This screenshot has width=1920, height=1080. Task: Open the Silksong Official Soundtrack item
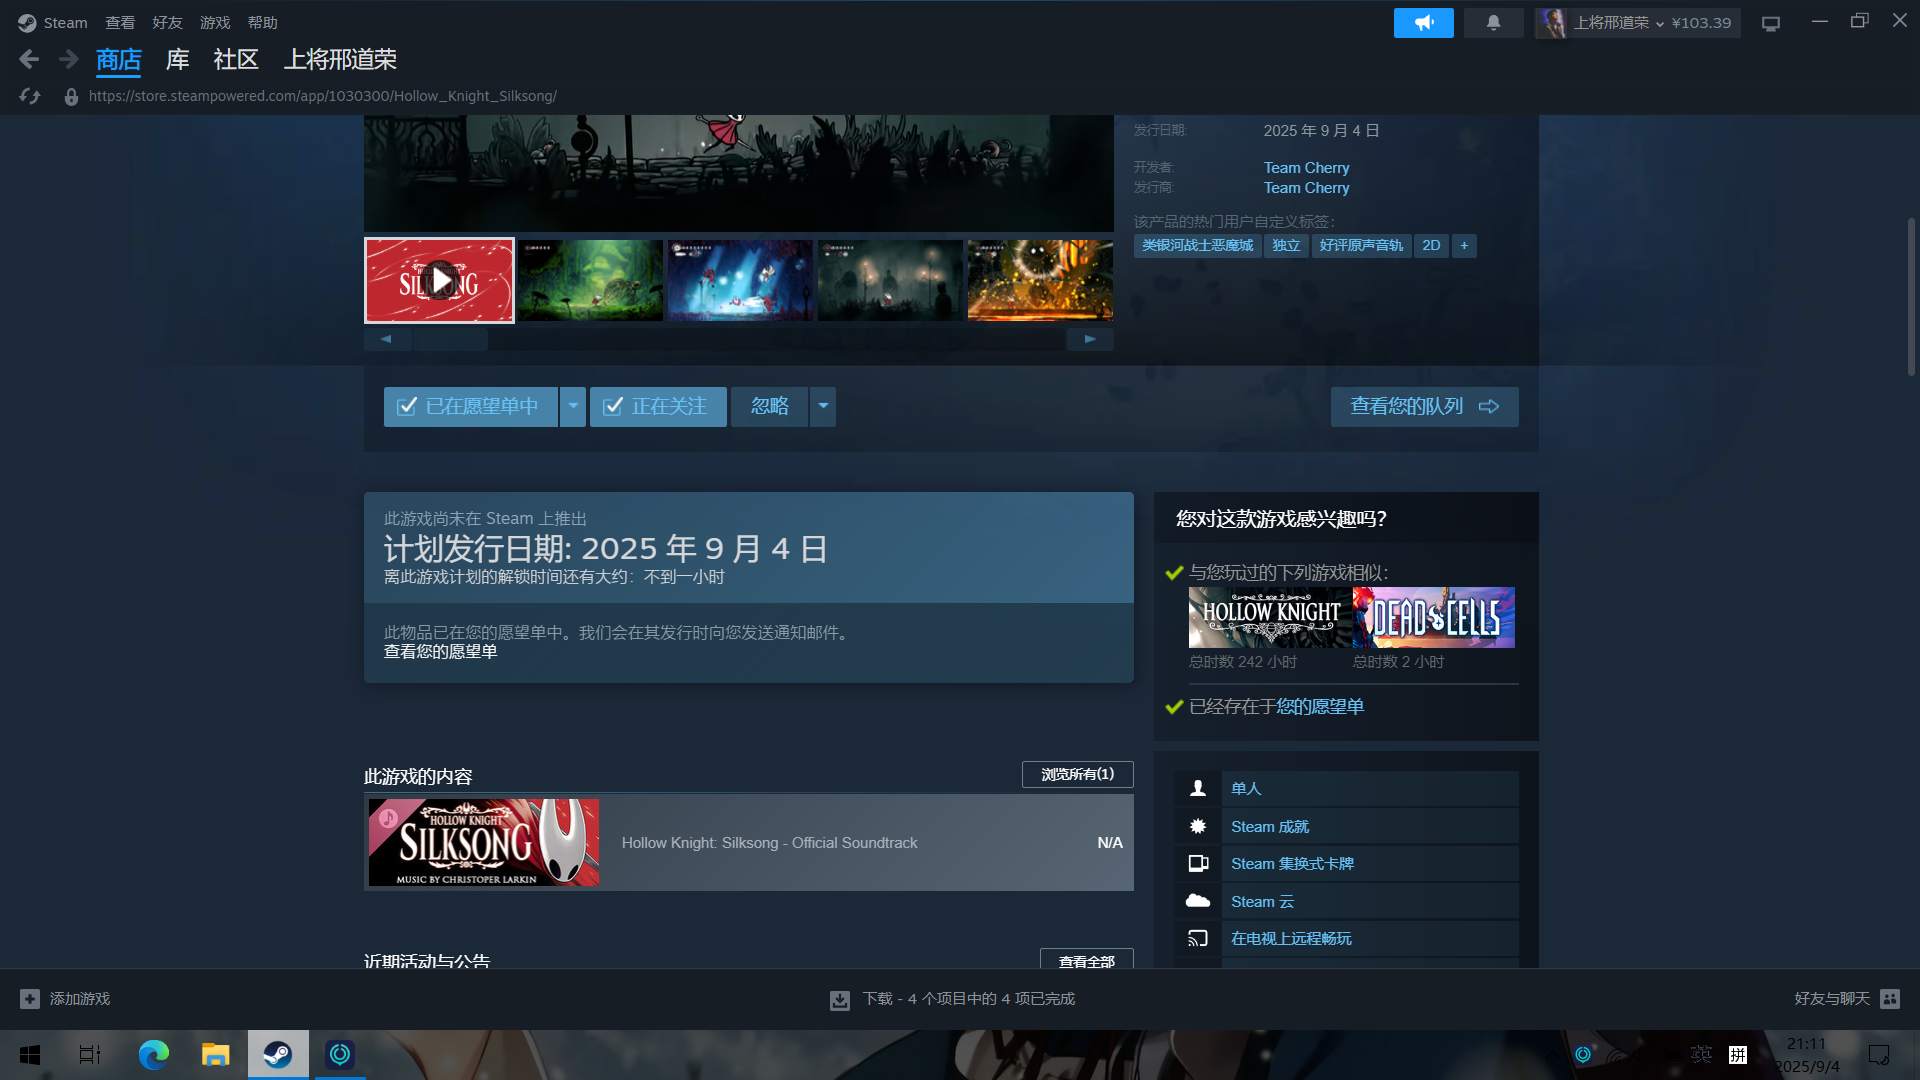coord(749,843)
